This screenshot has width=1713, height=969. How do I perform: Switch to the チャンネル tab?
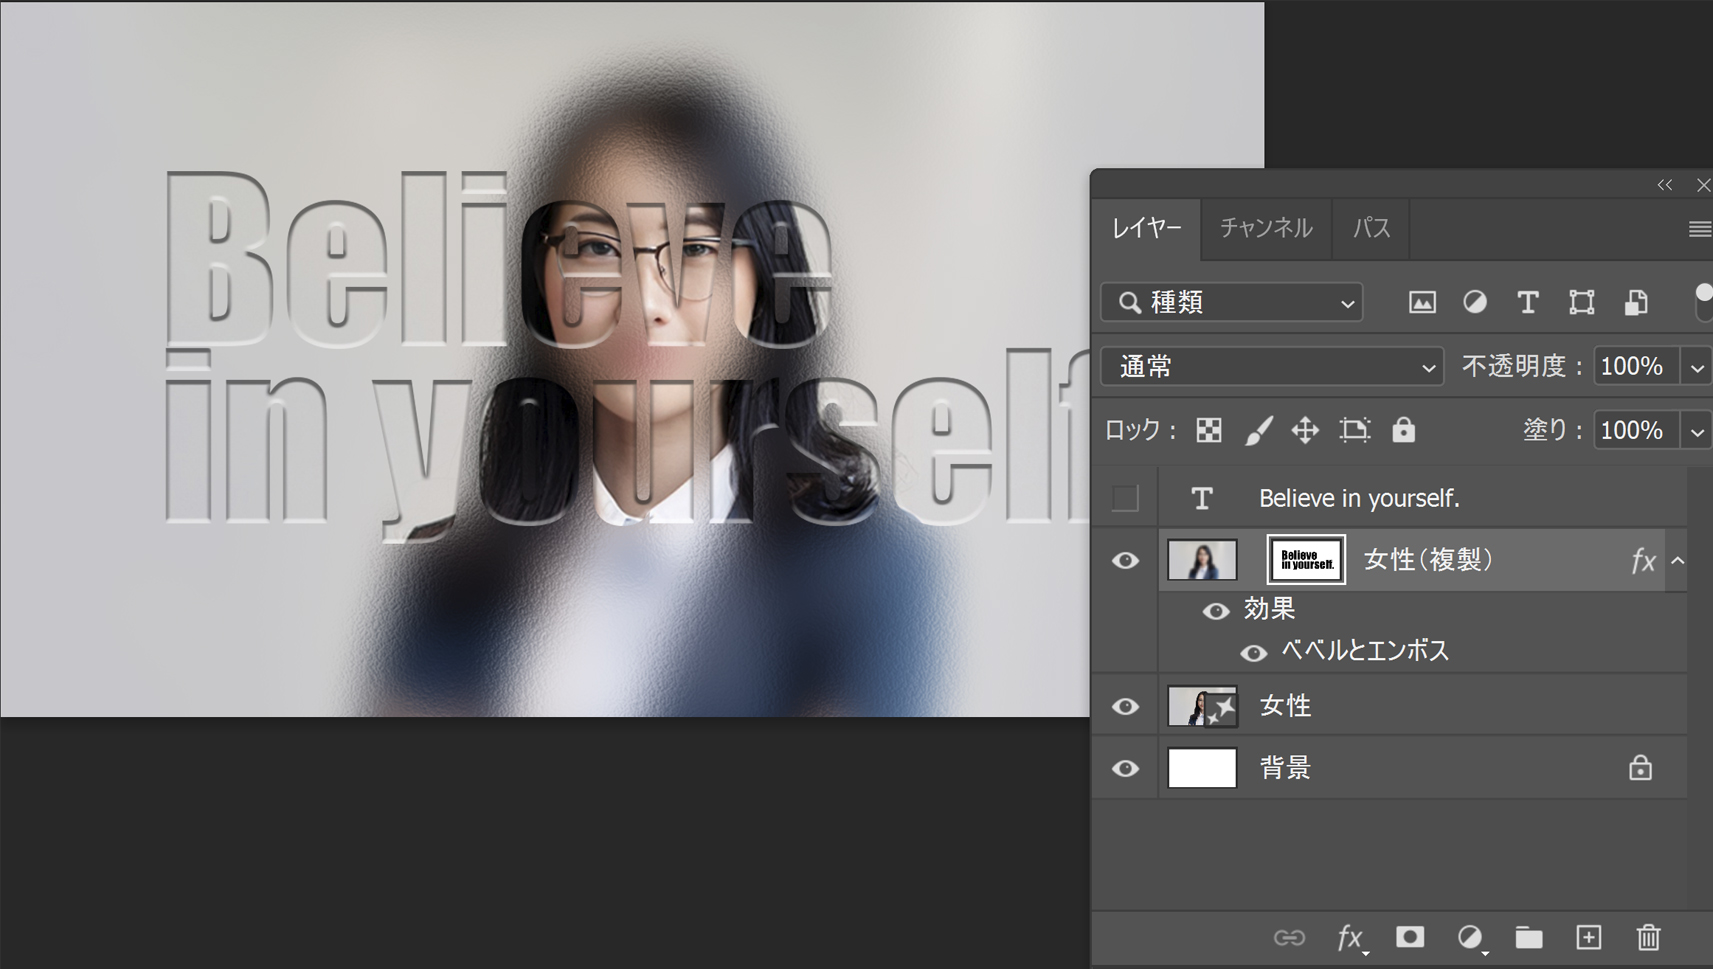tap(1265, 228)
